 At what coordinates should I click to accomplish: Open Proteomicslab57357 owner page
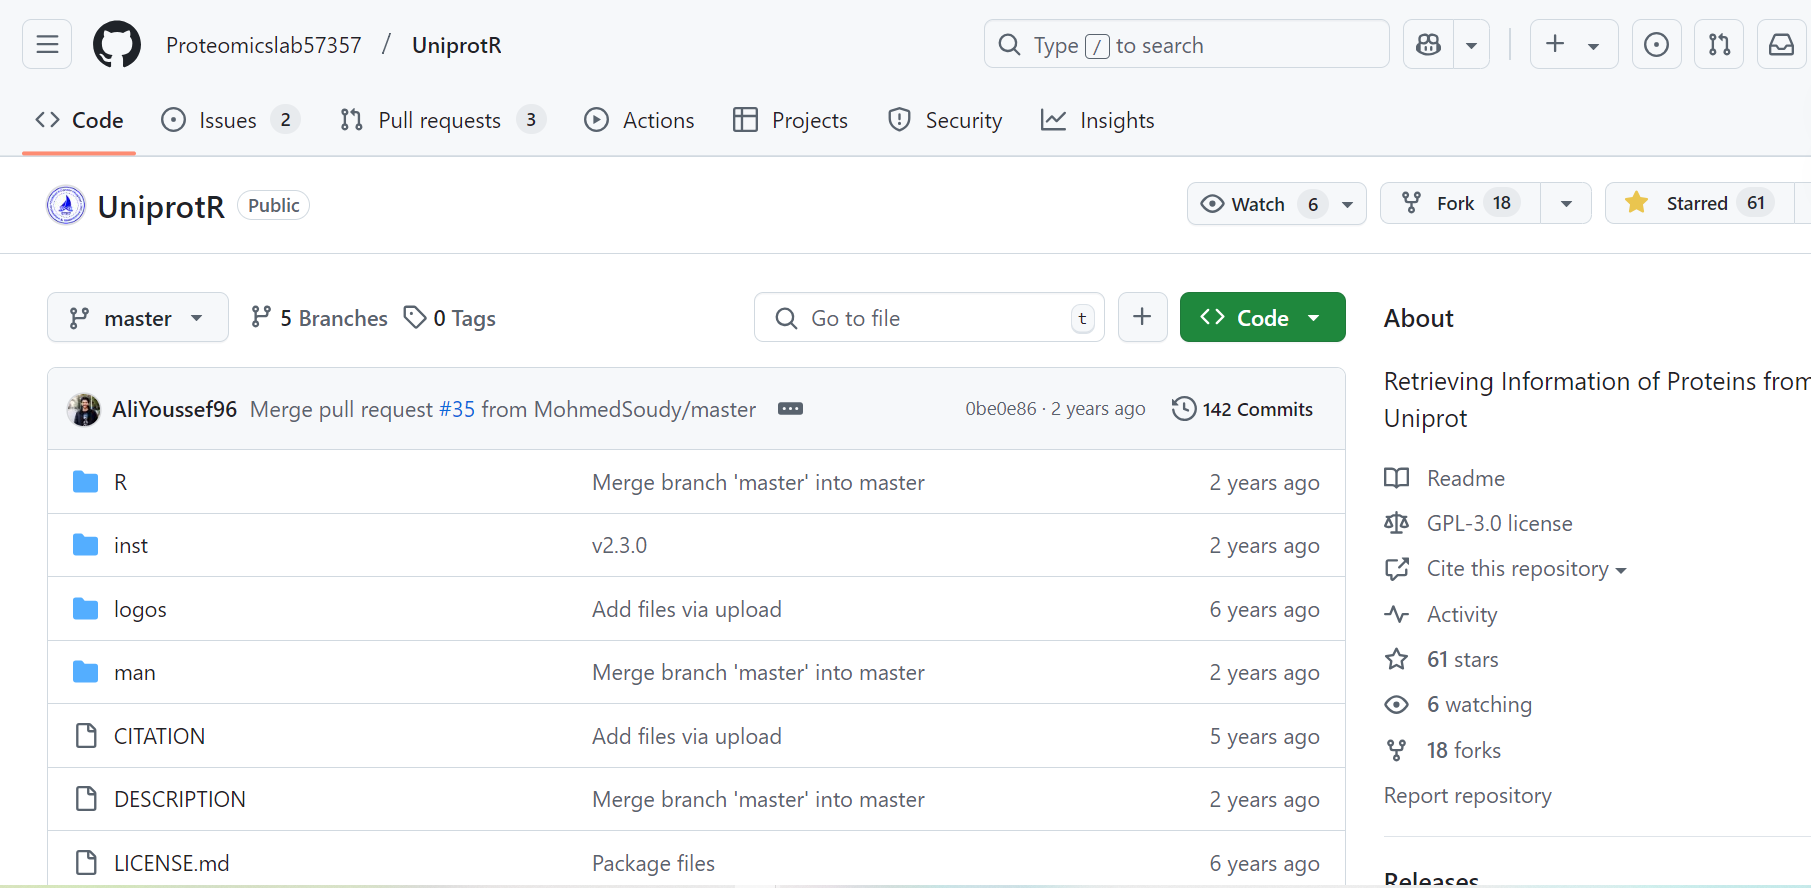pos(263,45)
